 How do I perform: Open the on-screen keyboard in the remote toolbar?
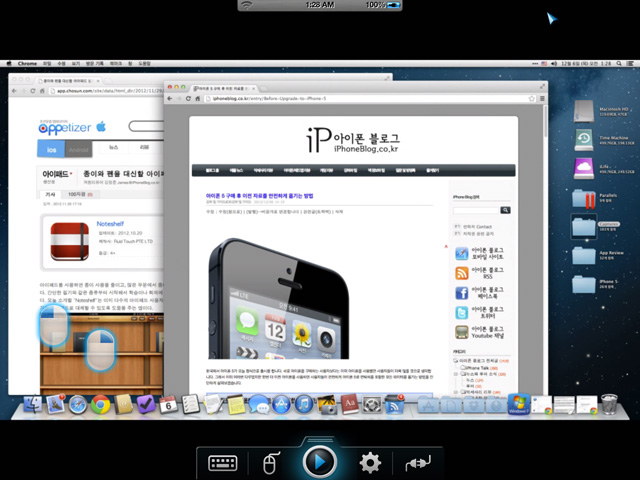coord(222,463)
